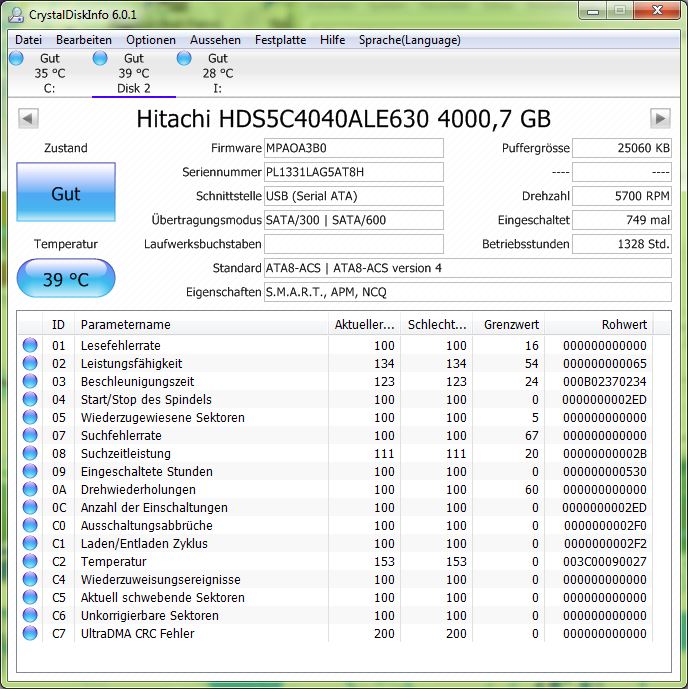Click the Schlecht... column header
This screenshot has width=688, height=689.
coord(437,325)
